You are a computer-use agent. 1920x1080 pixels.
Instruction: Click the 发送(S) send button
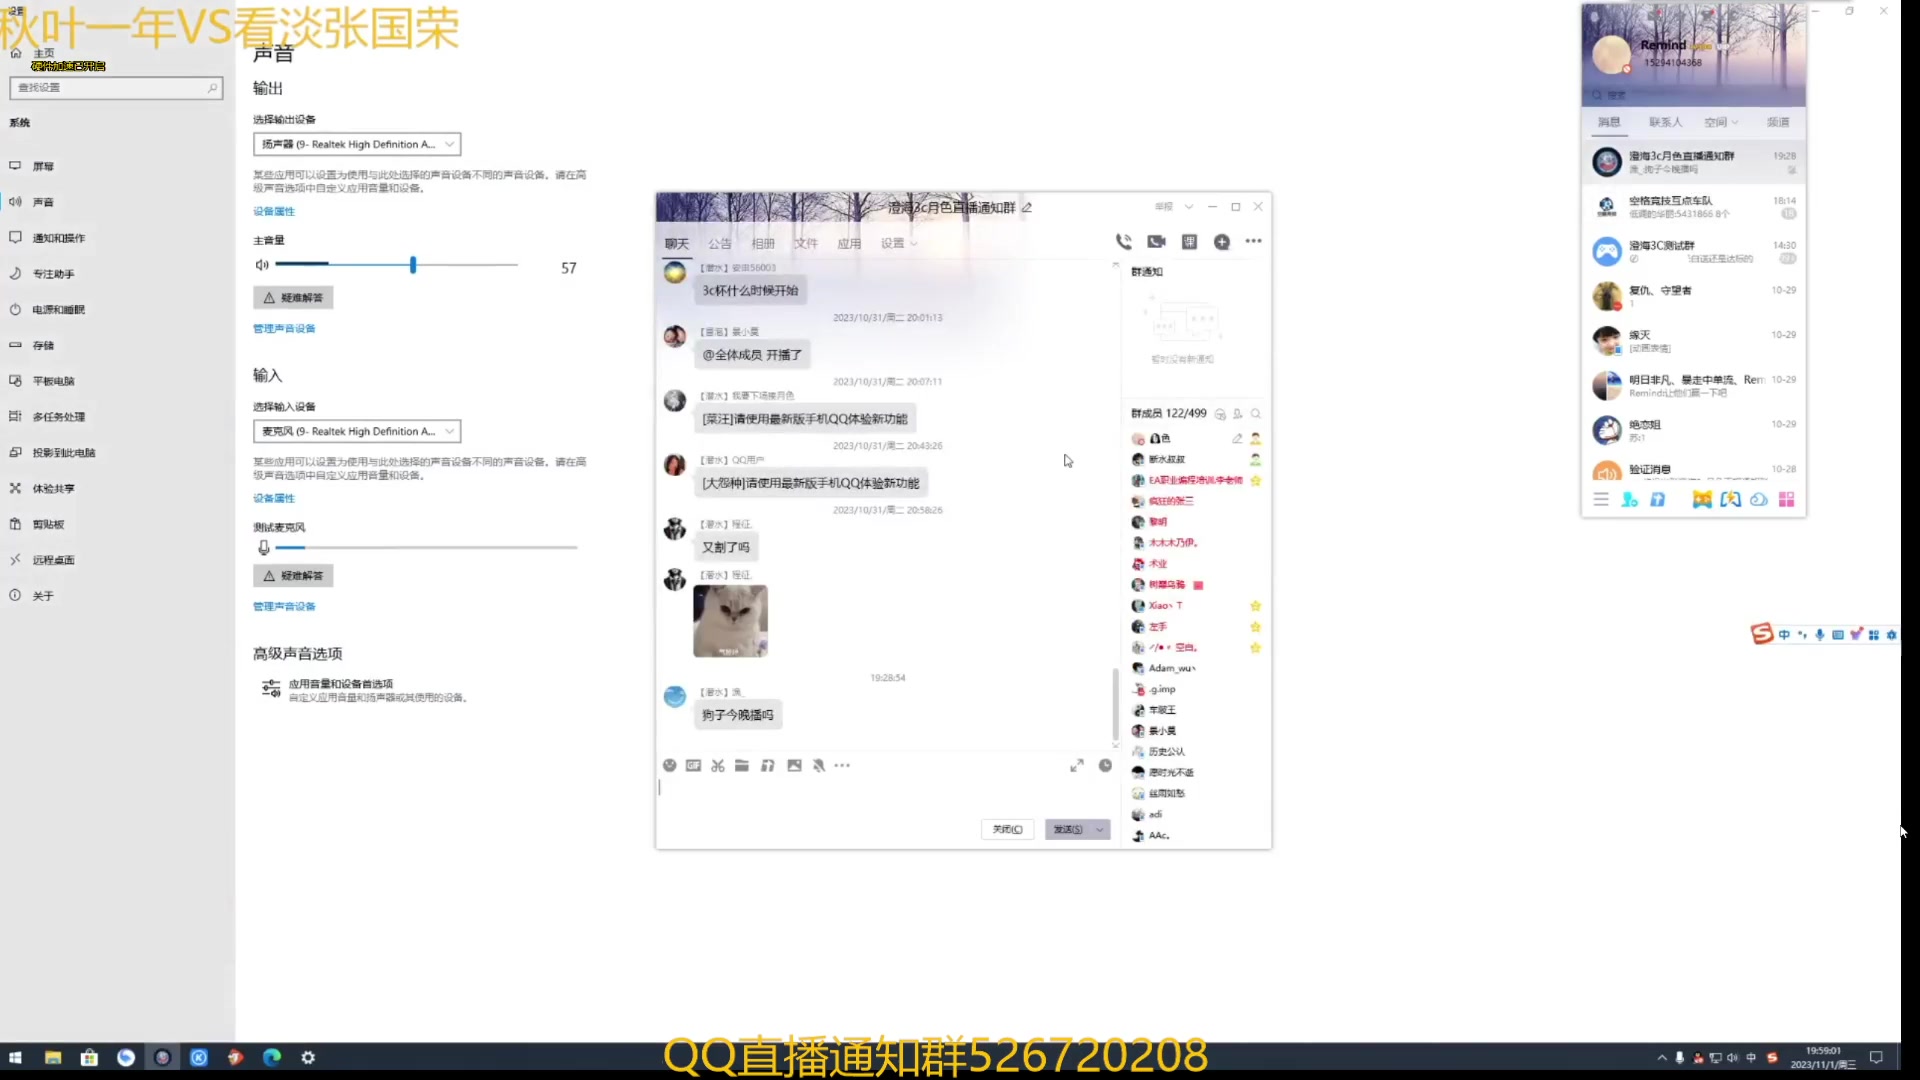(x=1068, y=829)
